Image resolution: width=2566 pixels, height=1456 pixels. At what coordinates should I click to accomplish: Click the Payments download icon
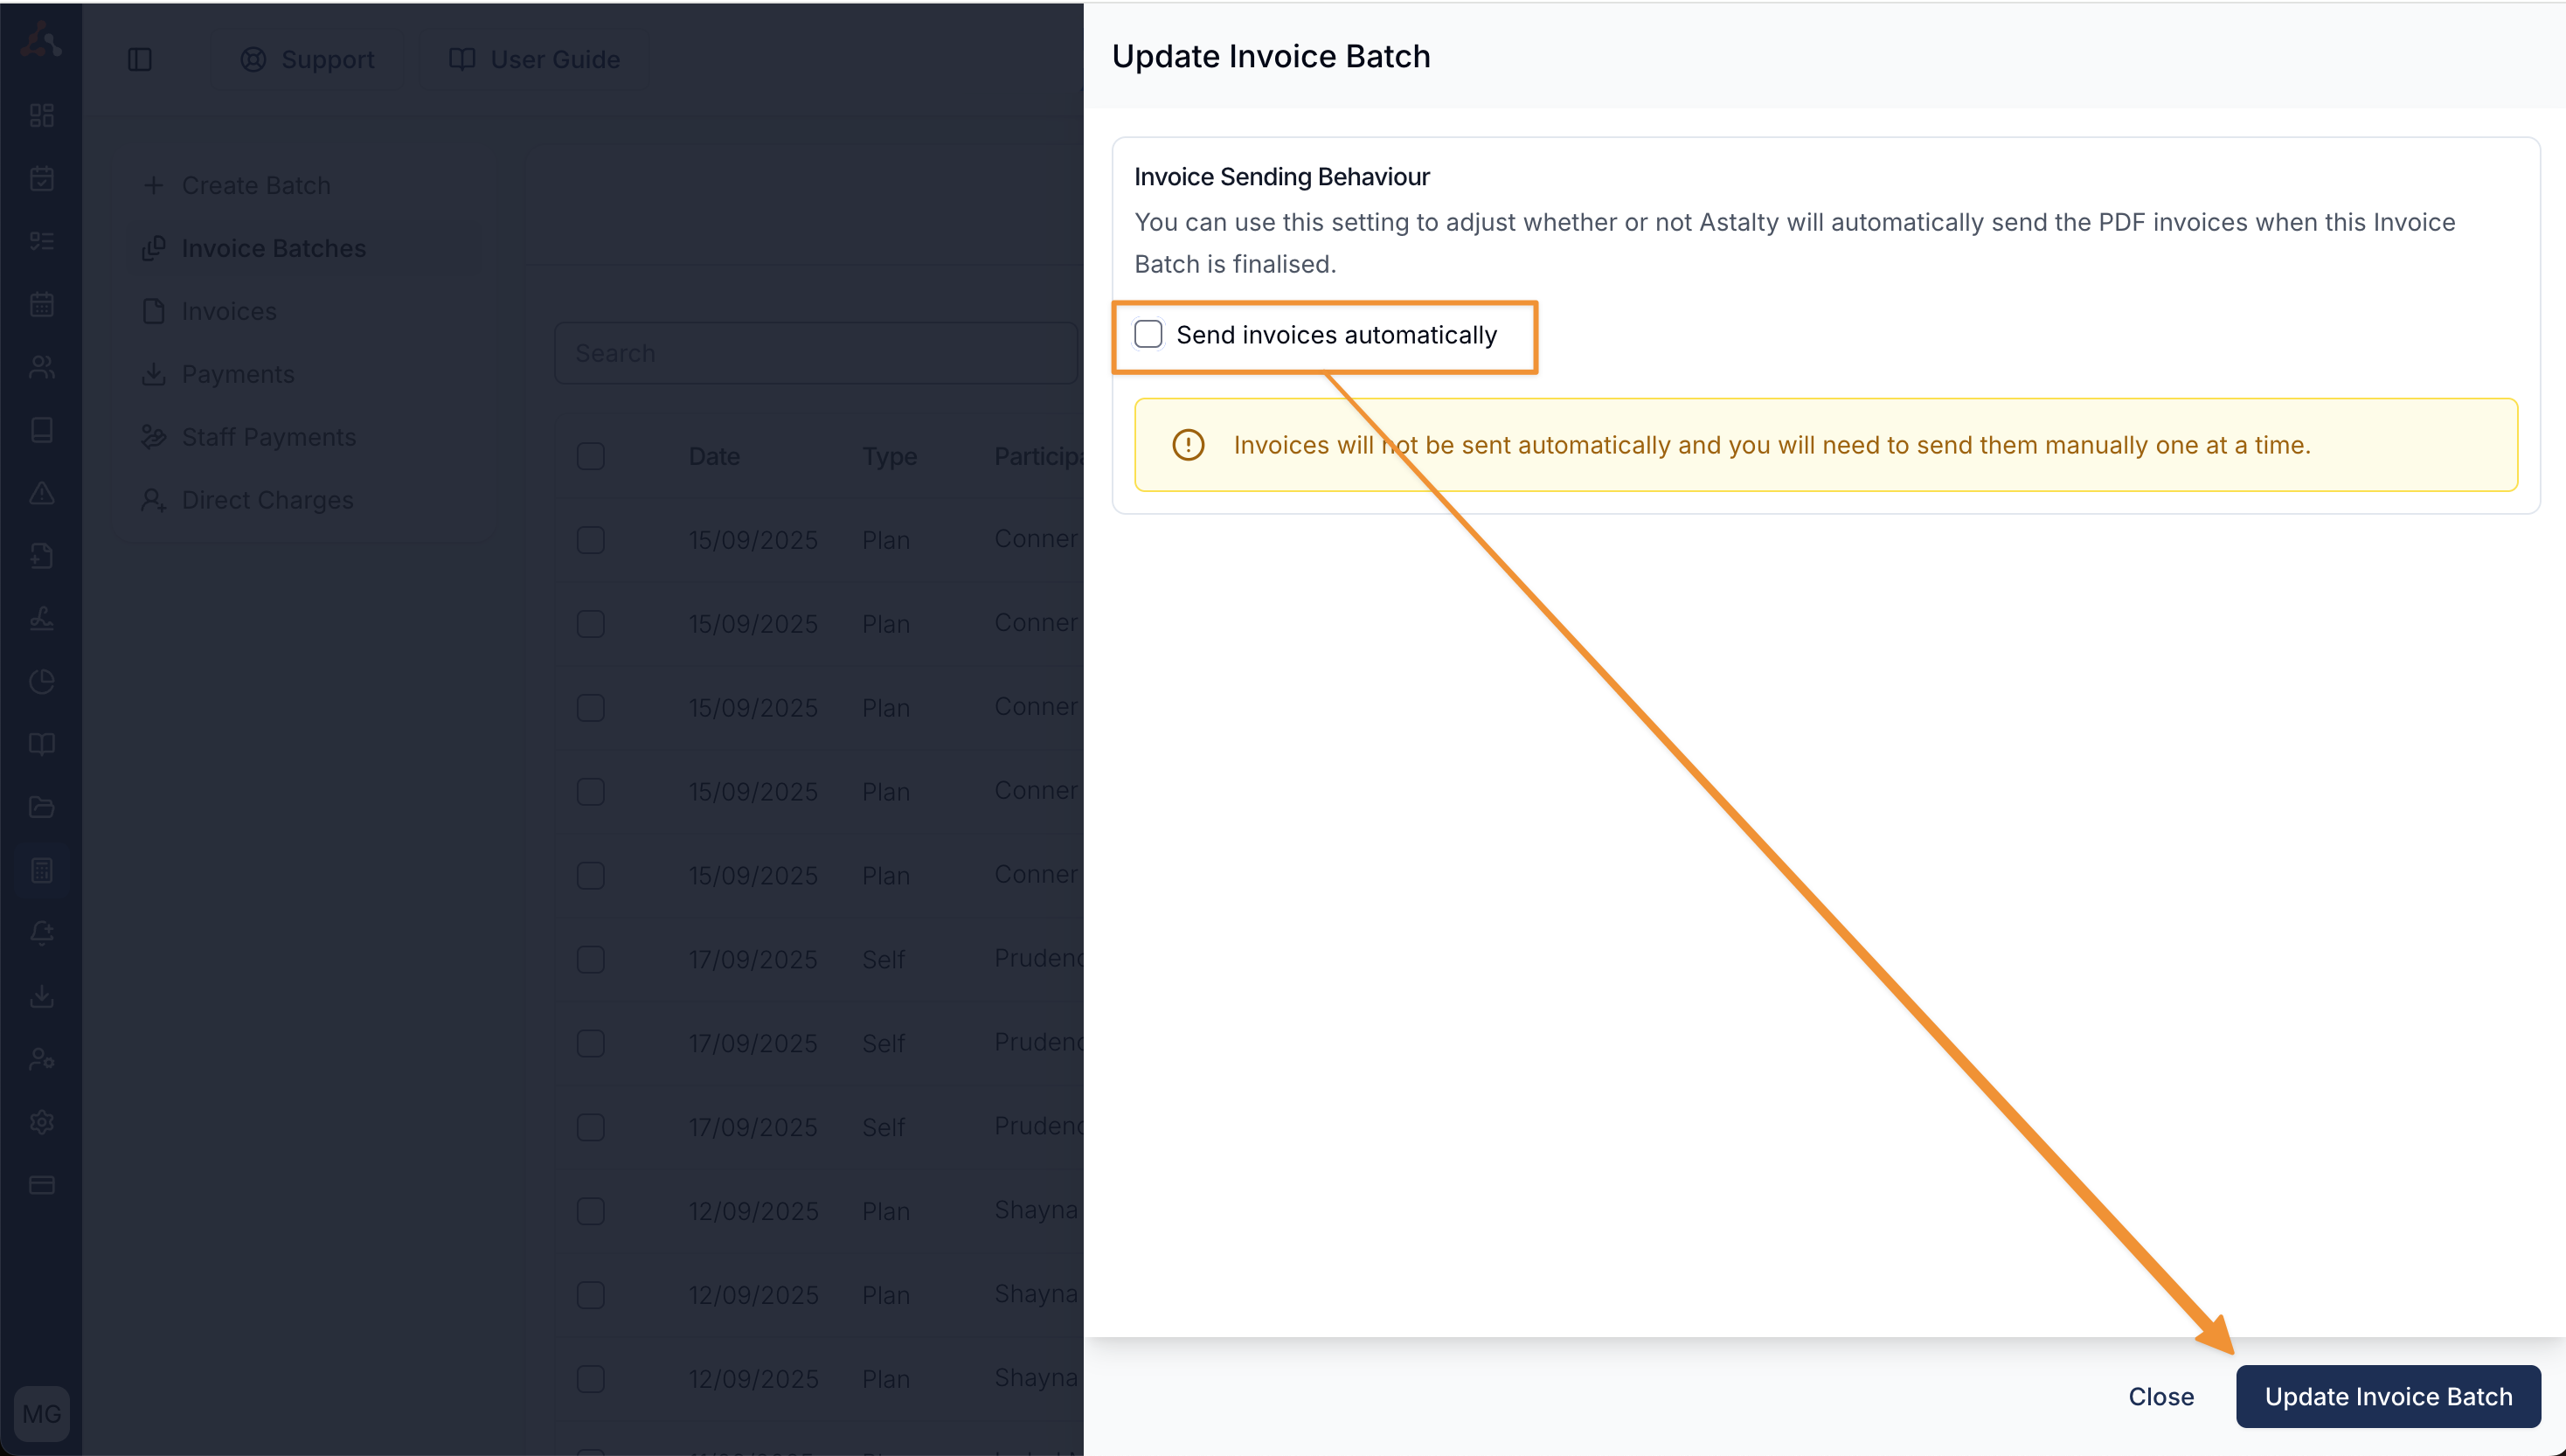coord(154,374)
